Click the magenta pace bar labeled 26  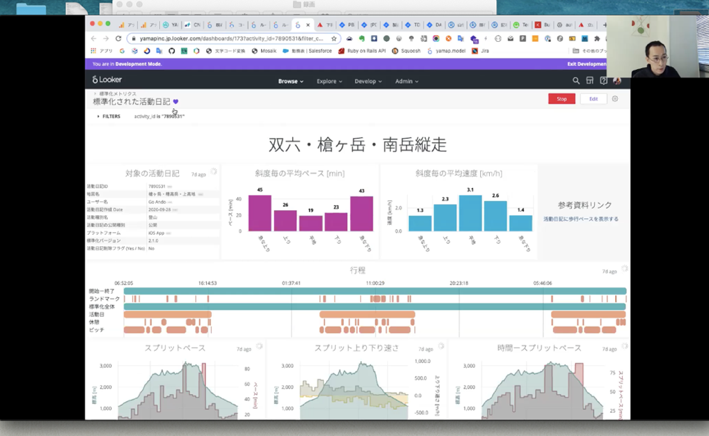(x=285, y=221)
